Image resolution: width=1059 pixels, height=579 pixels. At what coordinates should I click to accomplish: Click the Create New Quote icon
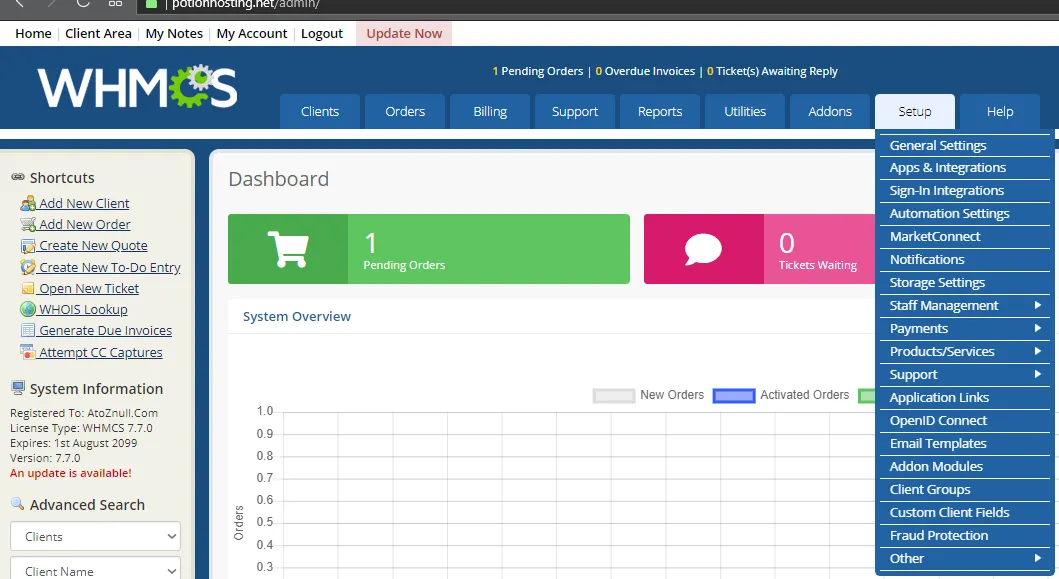(x=28, y=246)
